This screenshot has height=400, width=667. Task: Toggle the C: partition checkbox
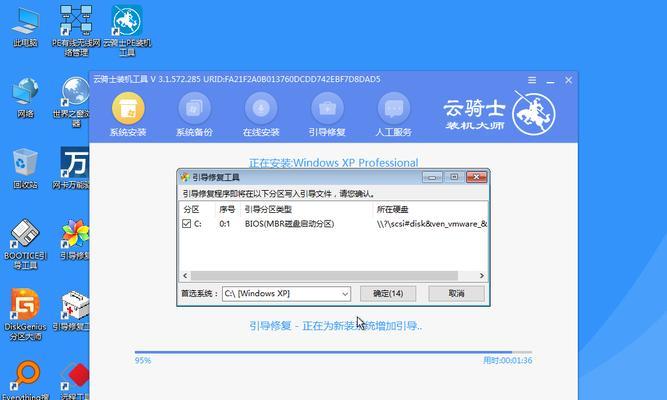(x=186, y=223)
